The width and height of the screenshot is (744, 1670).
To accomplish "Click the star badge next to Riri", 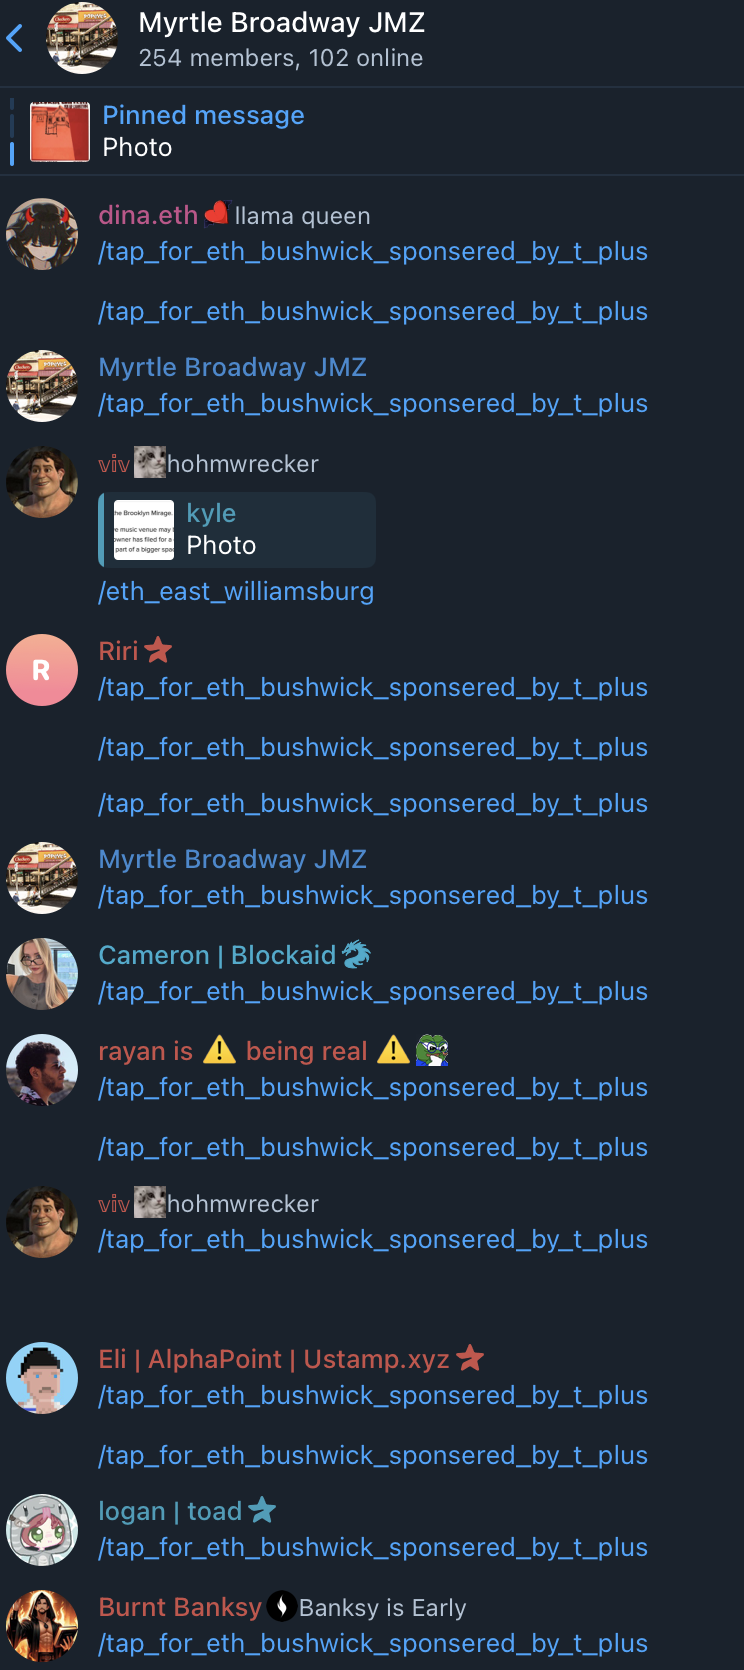I will point(158,651).
